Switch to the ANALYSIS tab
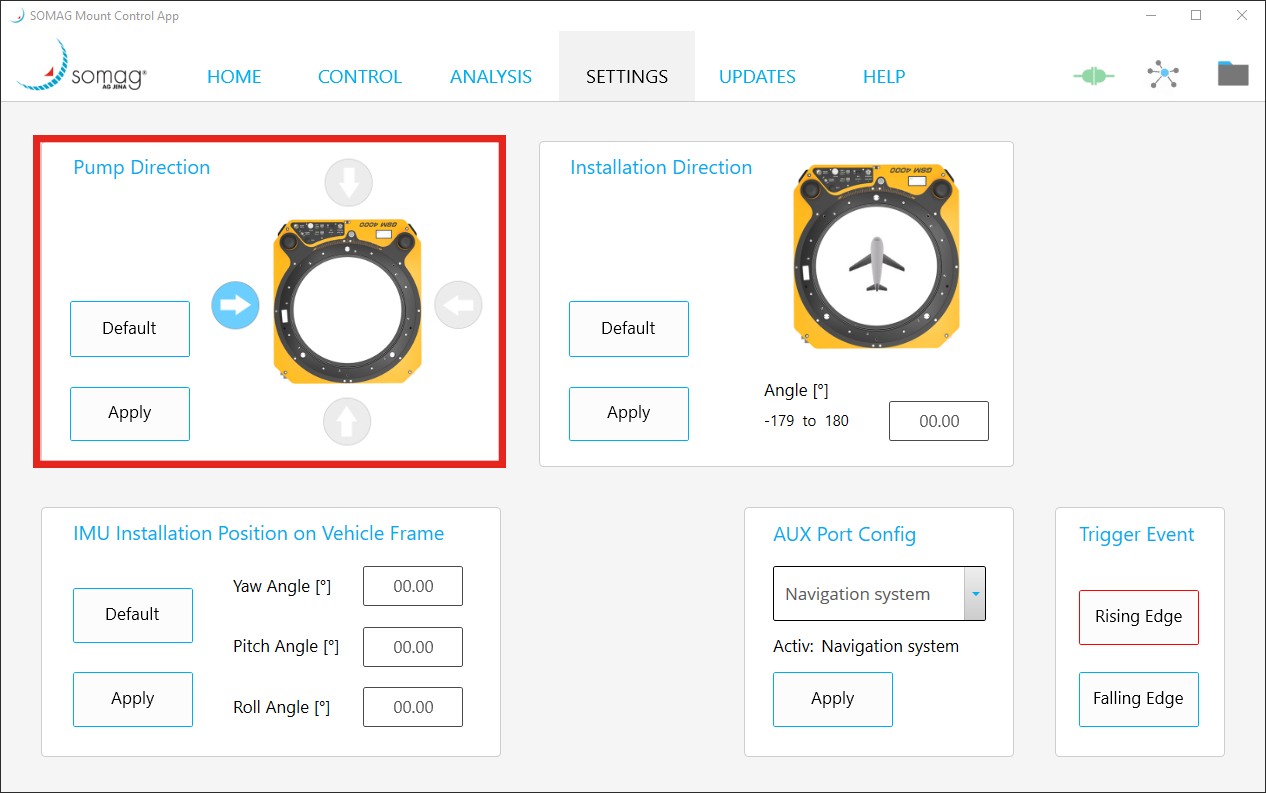The image size is (1266, 793). pos(490,77)
